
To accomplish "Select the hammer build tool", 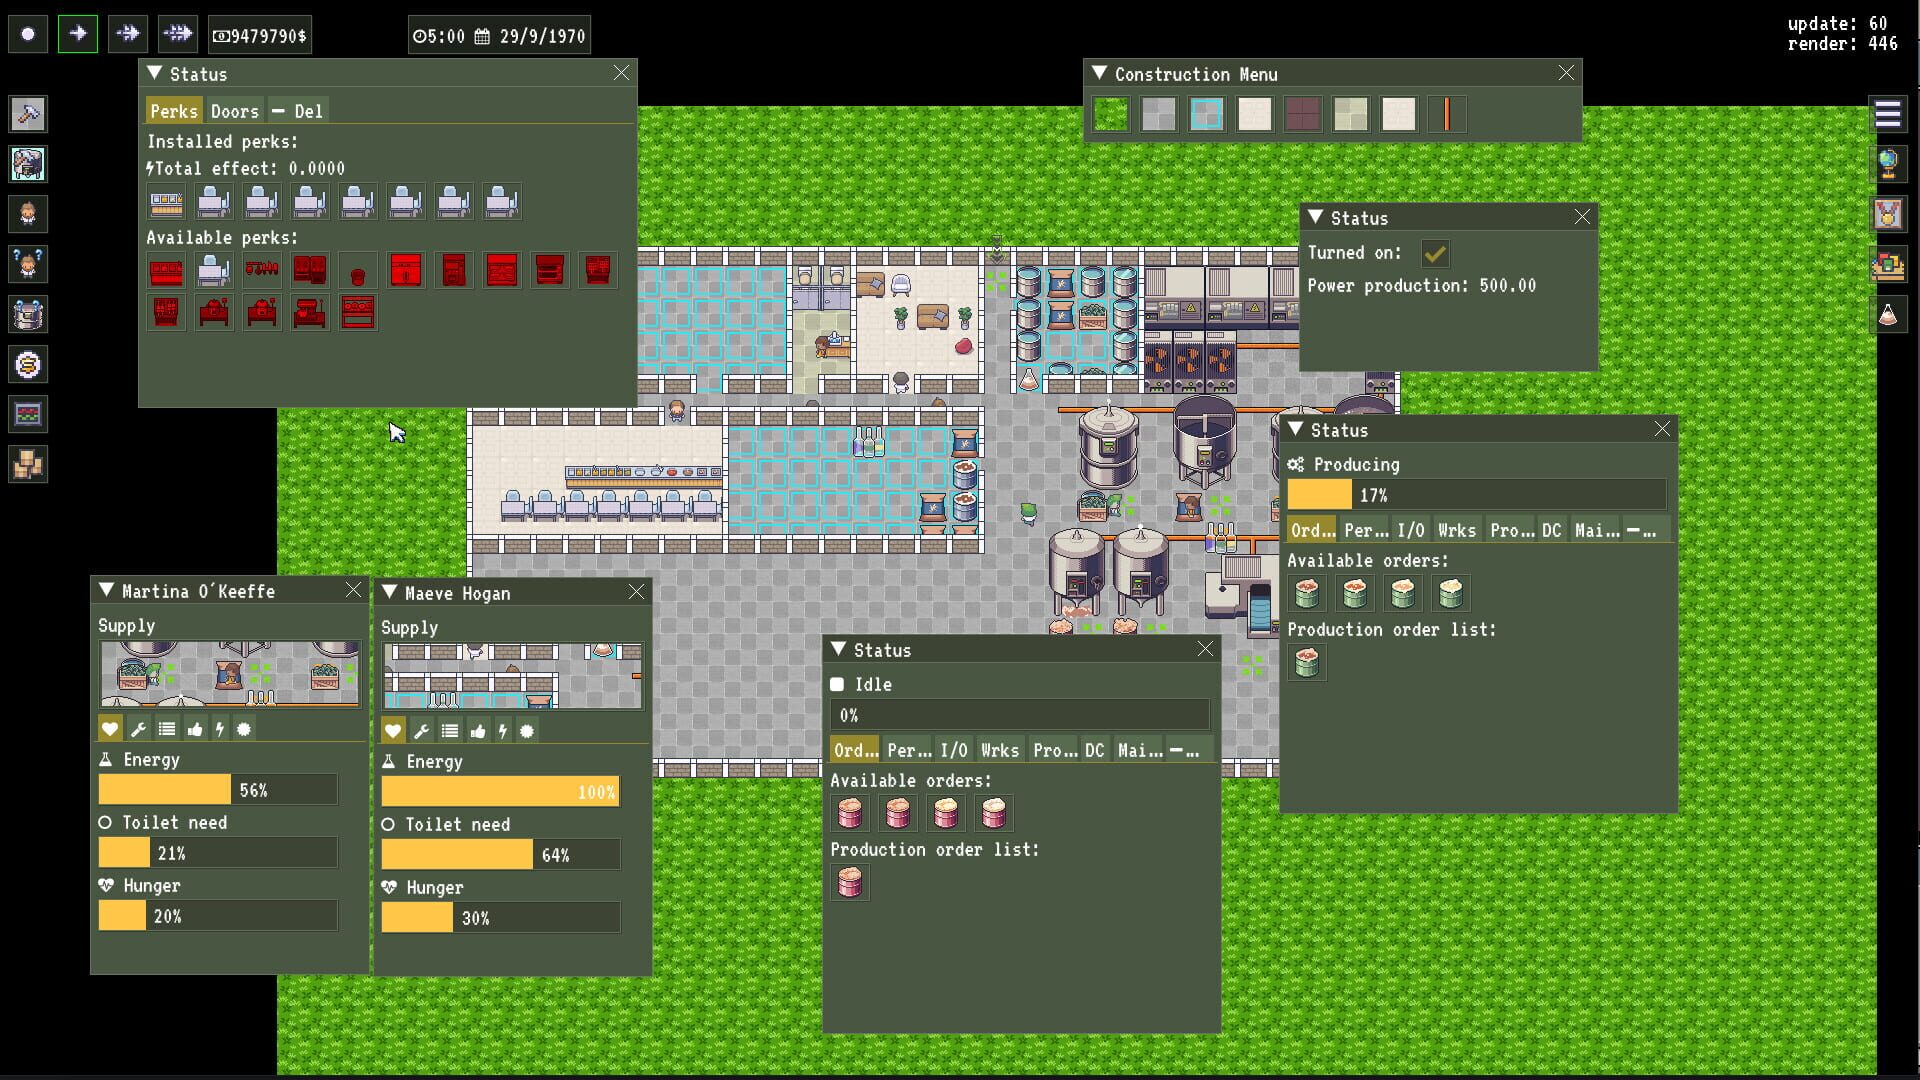I will (28, 114).
